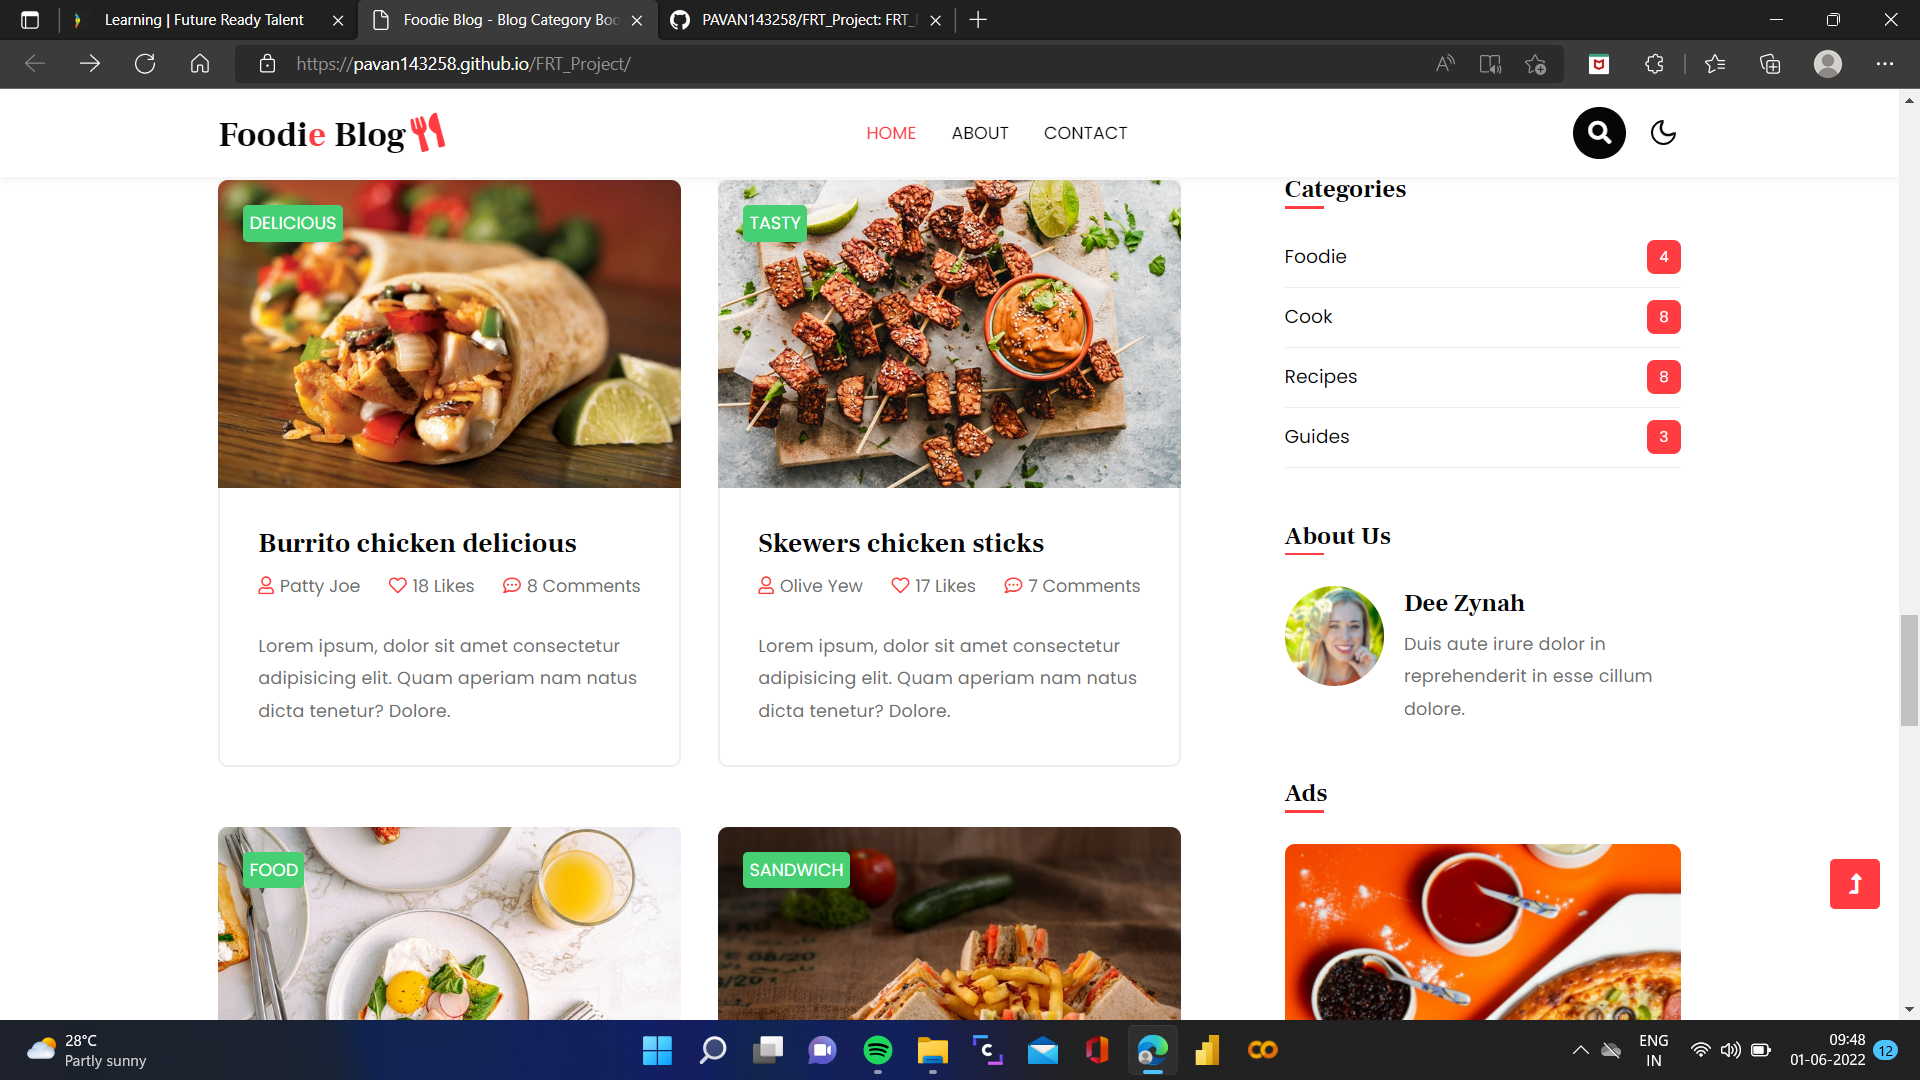1920x1080 pixels.
Task: Open Spotify from the taskbar
Action: [x=877, y=1050]
